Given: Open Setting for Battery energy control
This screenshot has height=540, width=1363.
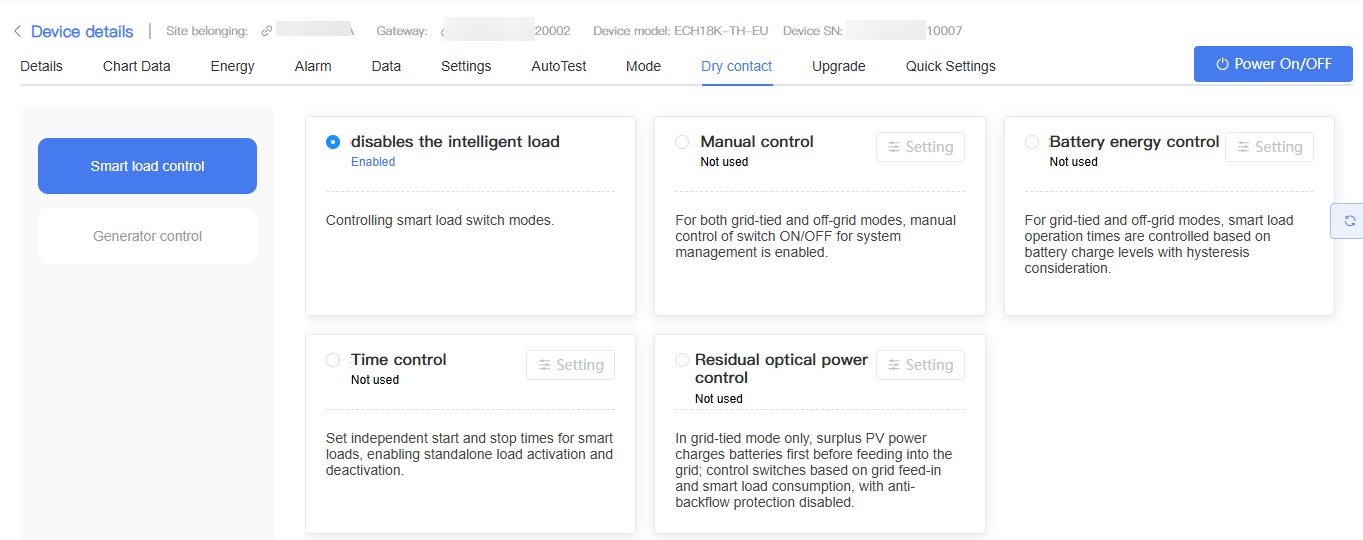Looking at the screenshot, I should (1269, 147).
